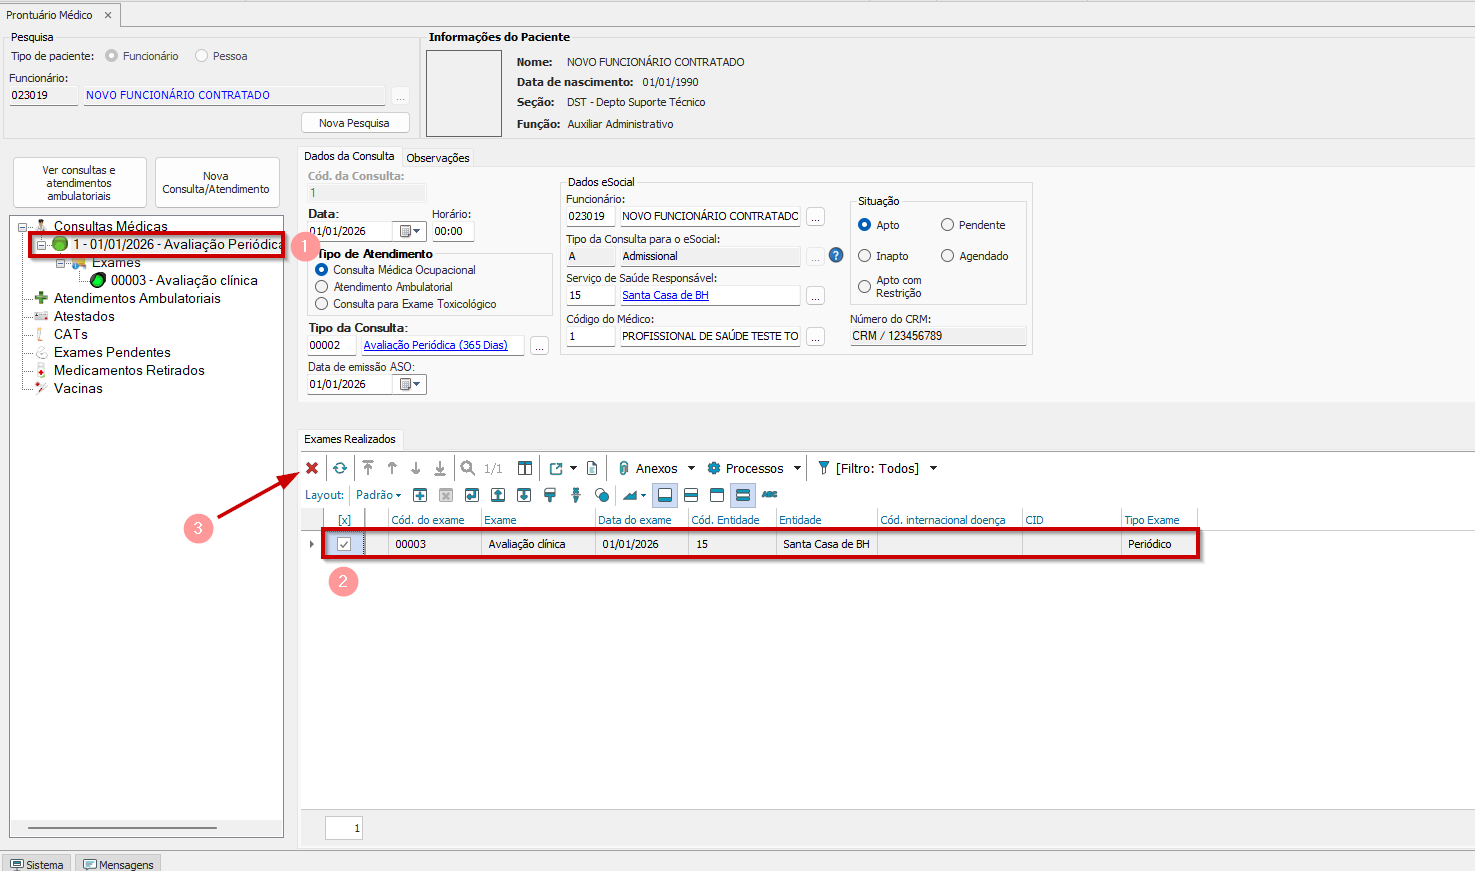Select Consulta para Exame Toxicológico option
Viewport: 1475px width, 871px height.
coord(322,304)
